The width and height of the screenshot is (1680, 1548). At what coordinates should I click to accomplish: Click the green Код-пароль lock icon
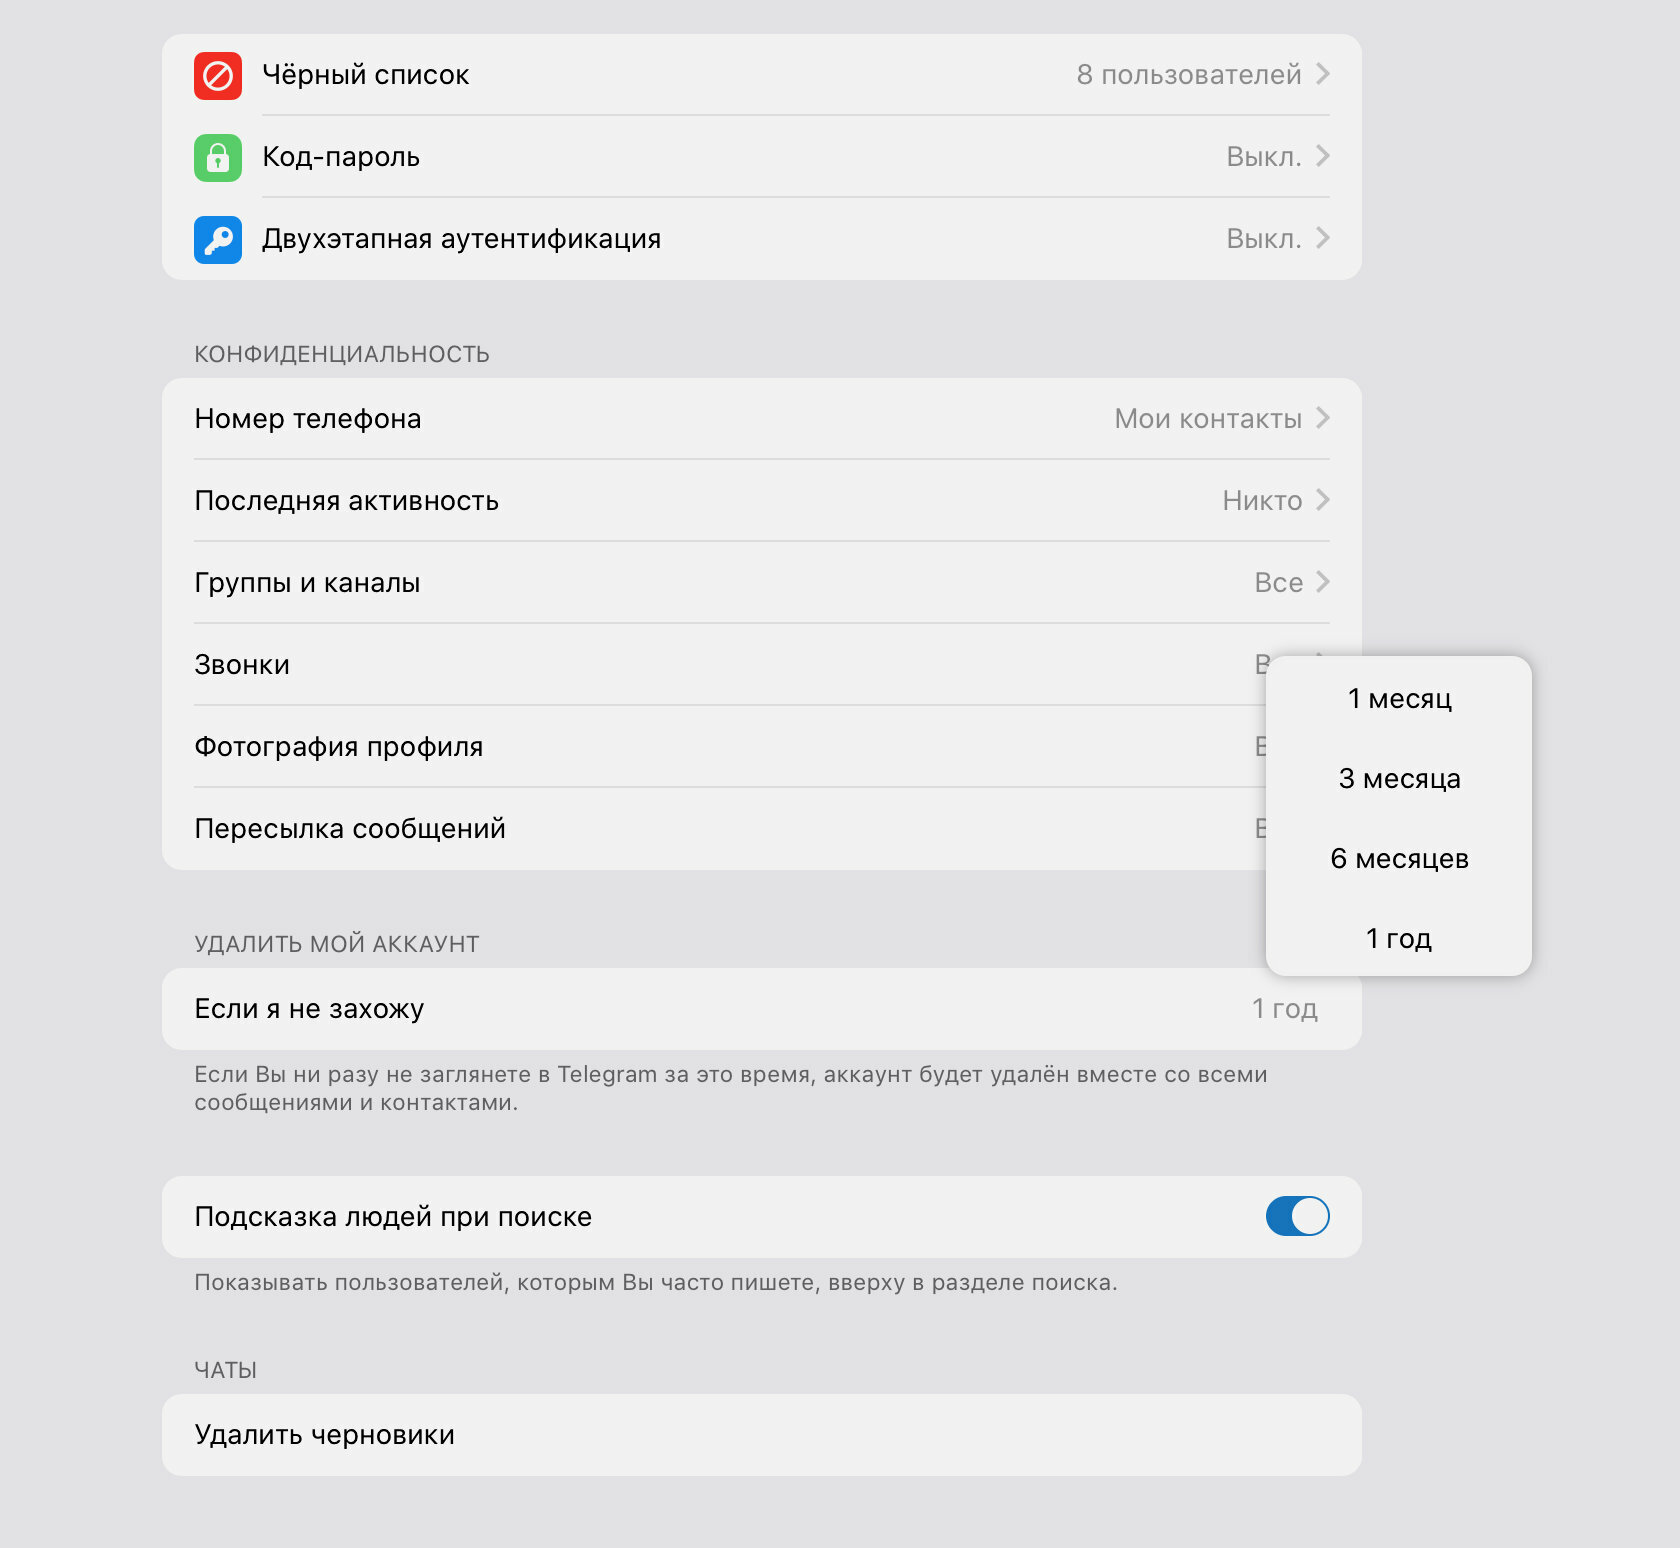[218, 157]
